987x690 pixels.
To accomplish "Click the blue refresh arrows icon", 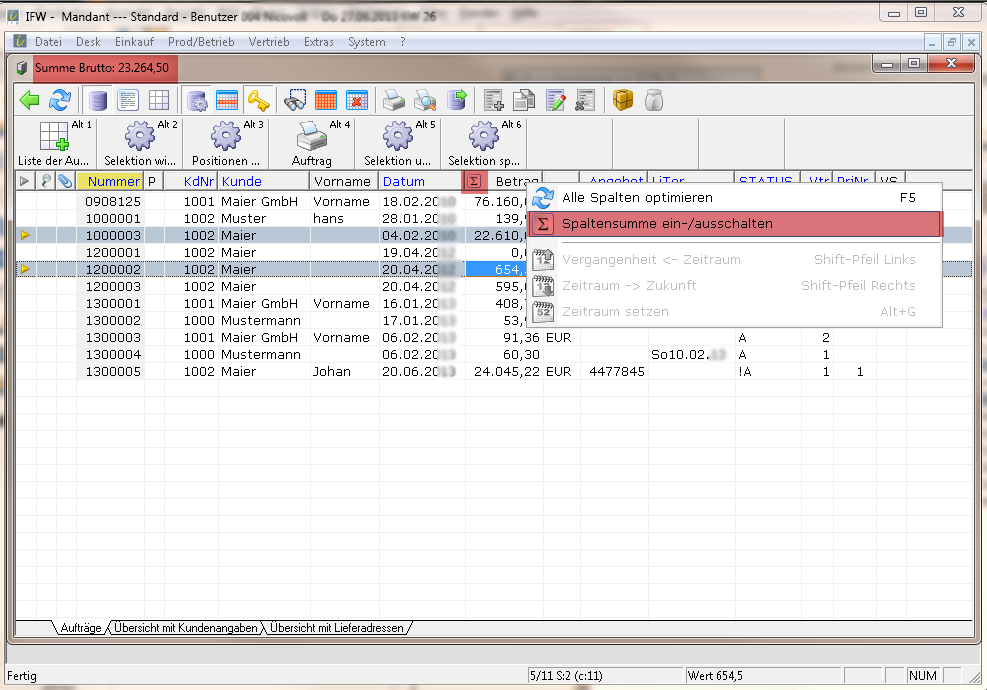I will tap(60, 100).
